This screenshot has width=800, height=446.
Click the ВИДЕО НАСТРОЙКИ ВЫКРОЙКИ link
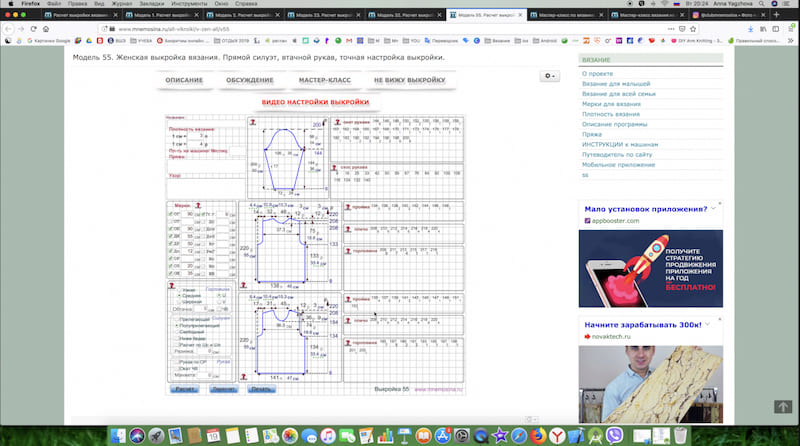pos(315,102)
